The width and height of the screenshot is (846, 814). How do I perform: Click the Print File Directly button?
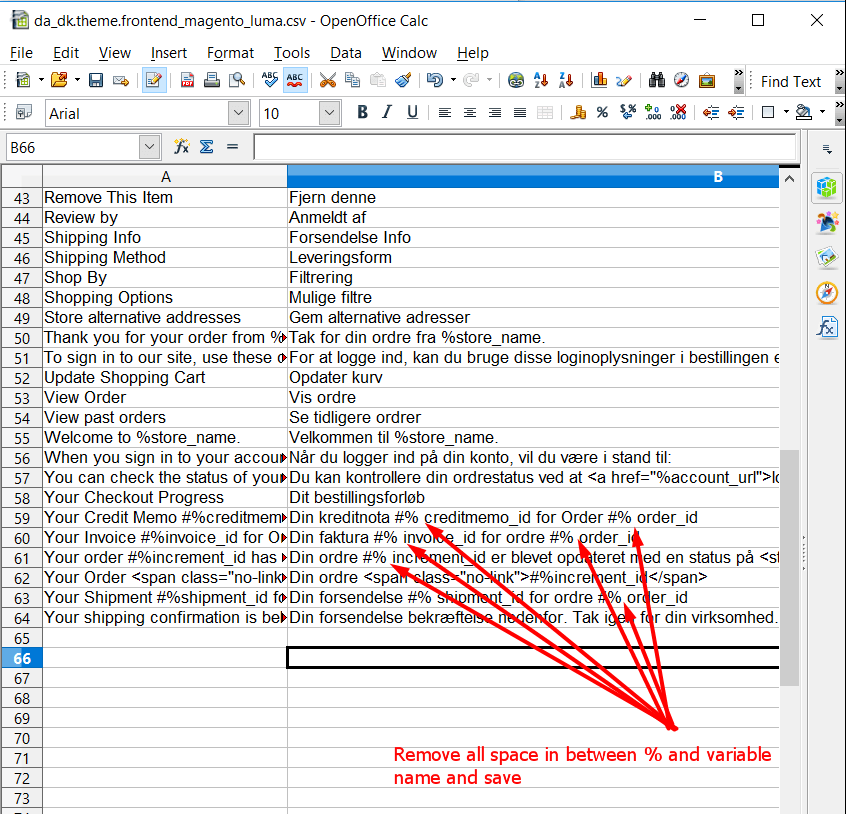point(212,81)
